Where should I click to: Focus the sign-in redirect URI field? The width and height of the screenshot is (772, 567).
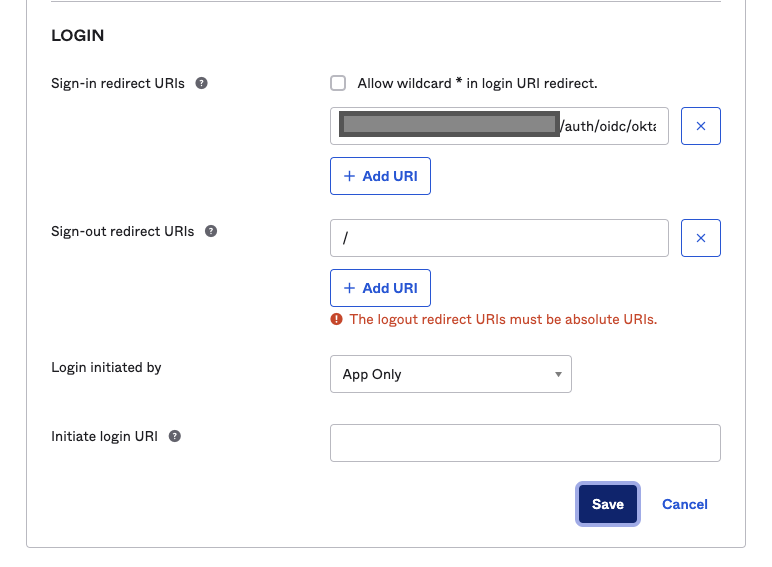coord(499,126)
